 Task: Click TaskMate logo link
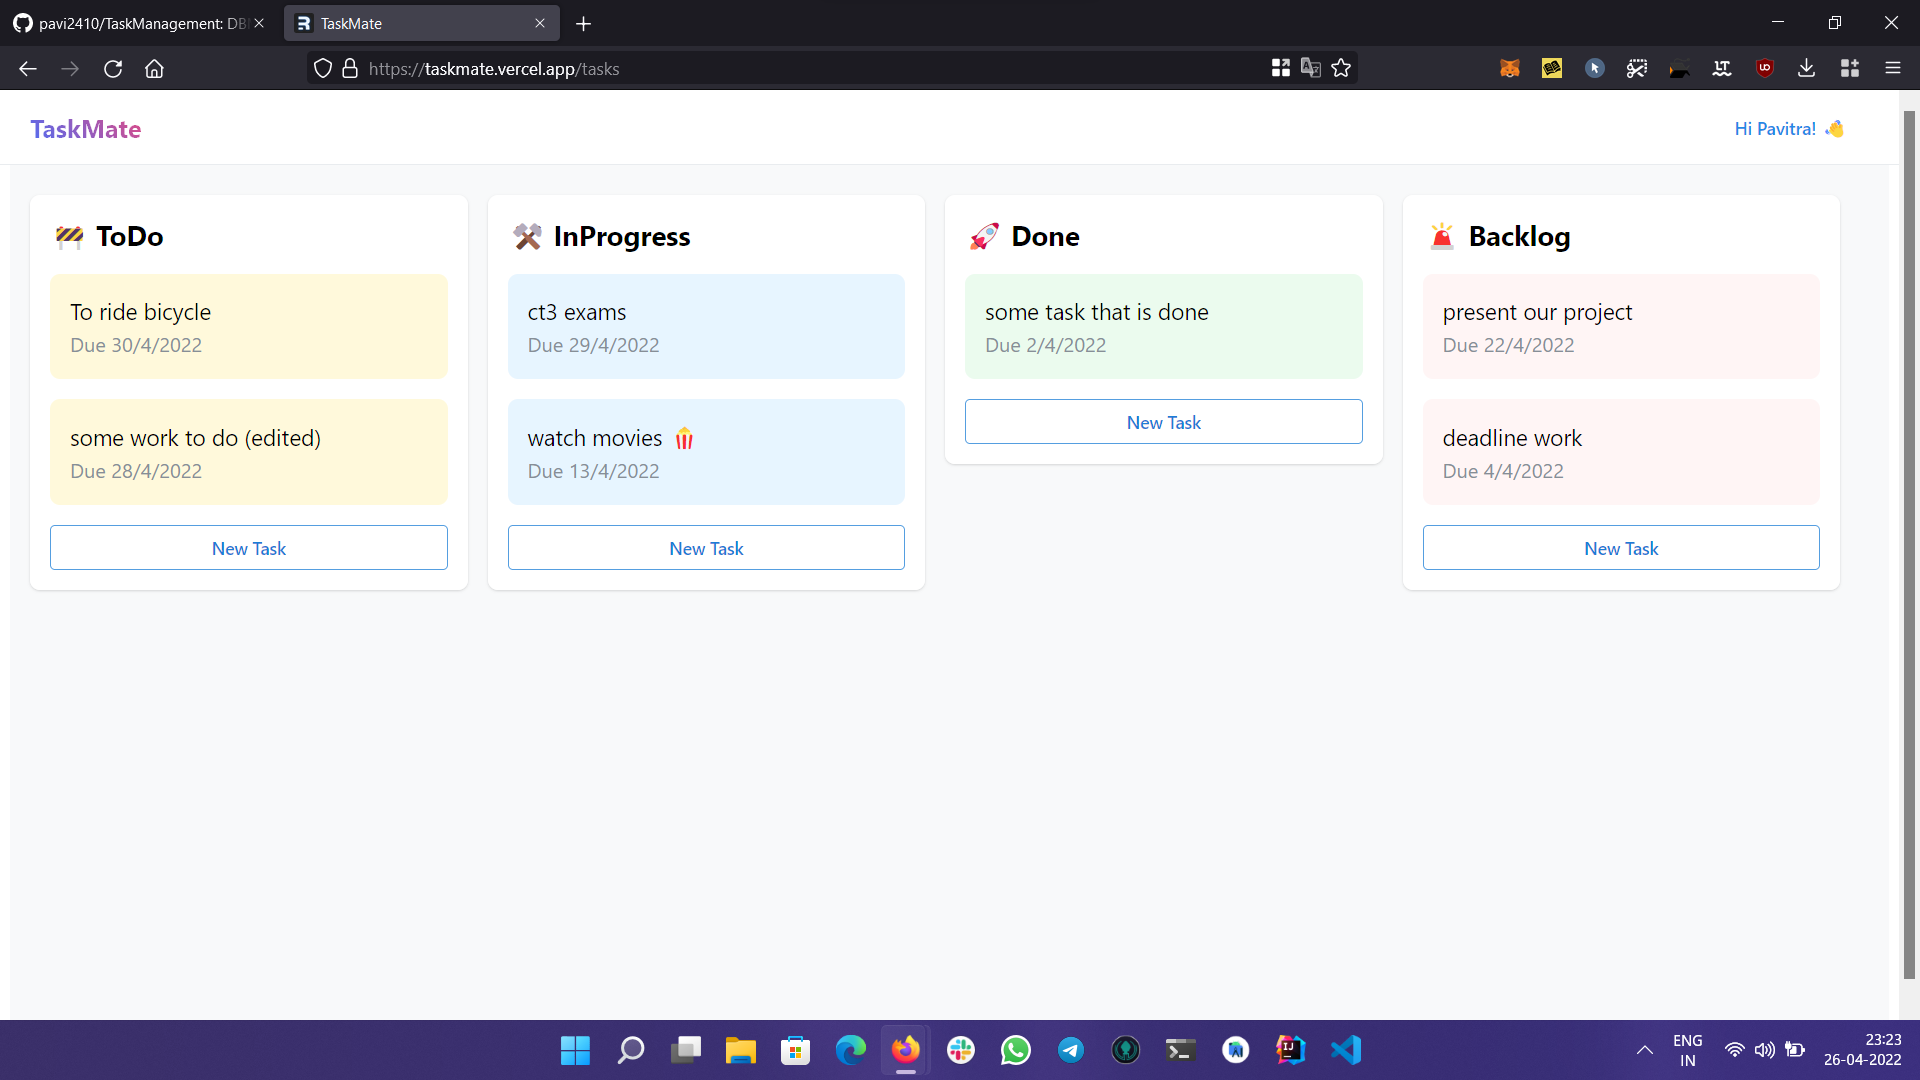[86, 129]
